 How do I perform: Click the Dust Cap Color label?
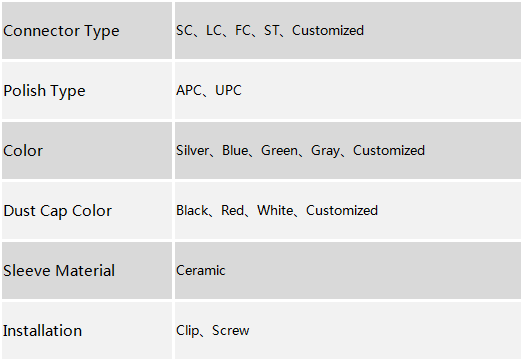click(57, 211)
